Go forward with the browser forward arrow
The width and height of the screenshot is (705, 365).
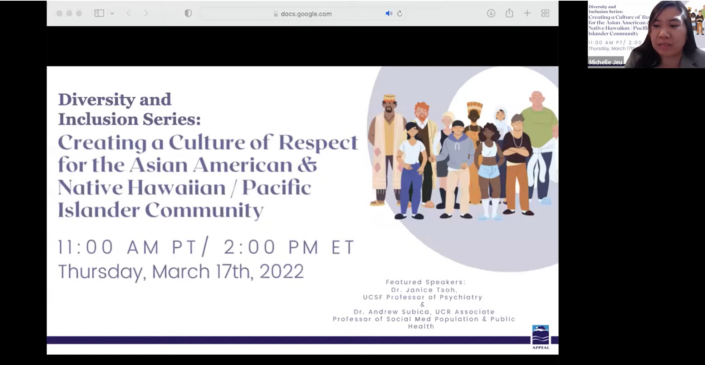pos(146,13)
